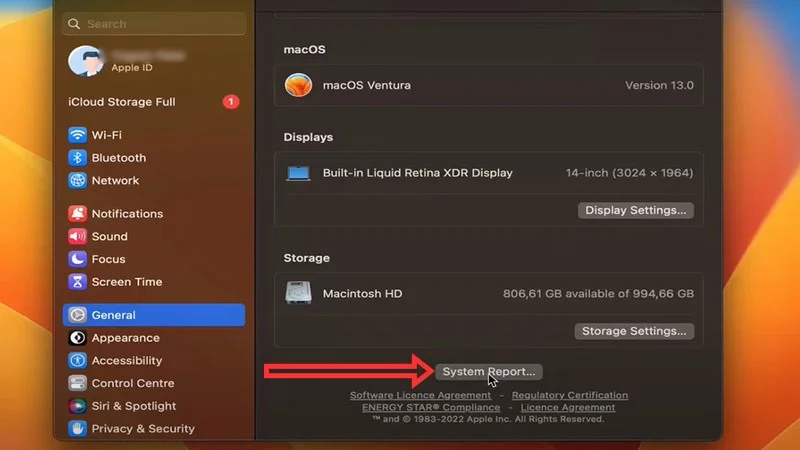The height and width of the screenshot is (450, 800).
Task: Click the Control Centre icon
Action: pyautogui.click(x=77, y=383)
